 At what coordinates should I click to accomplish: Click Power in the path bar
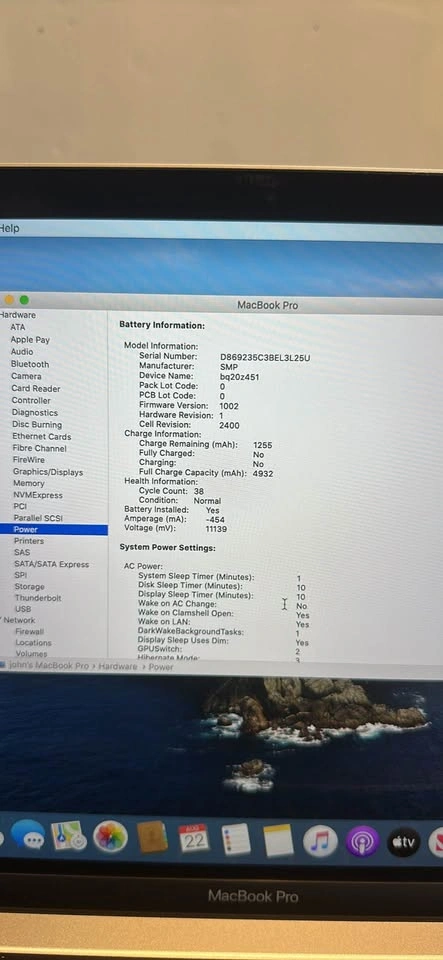(x=162, y=667)
